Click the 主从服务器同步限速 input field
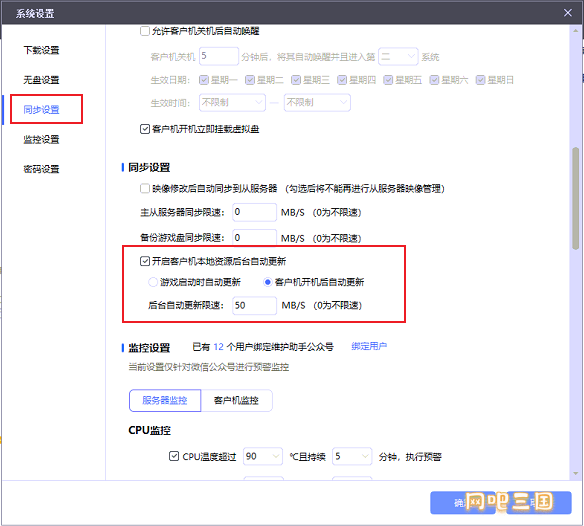The width and height of the screenshot is (584, 526). [254, 212]
